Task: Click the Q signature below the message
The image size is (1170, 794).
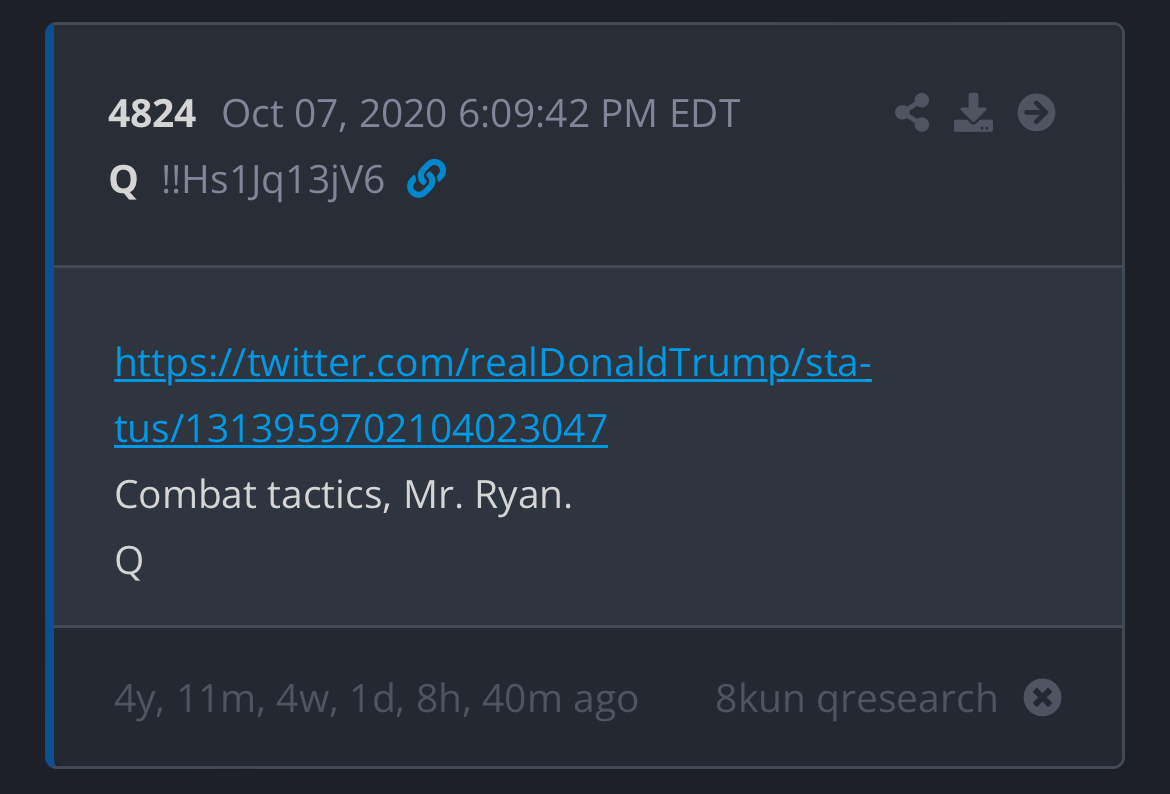Action: point(129,561)
